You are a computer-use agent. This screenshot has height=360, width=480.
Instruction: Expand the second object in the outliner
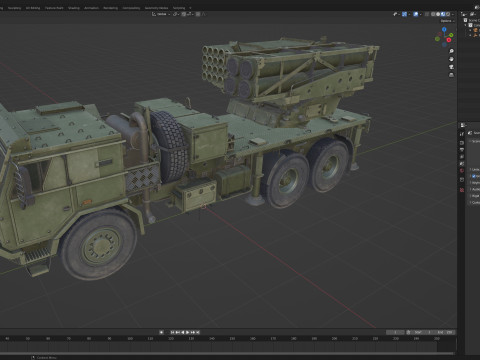(470, 35)
